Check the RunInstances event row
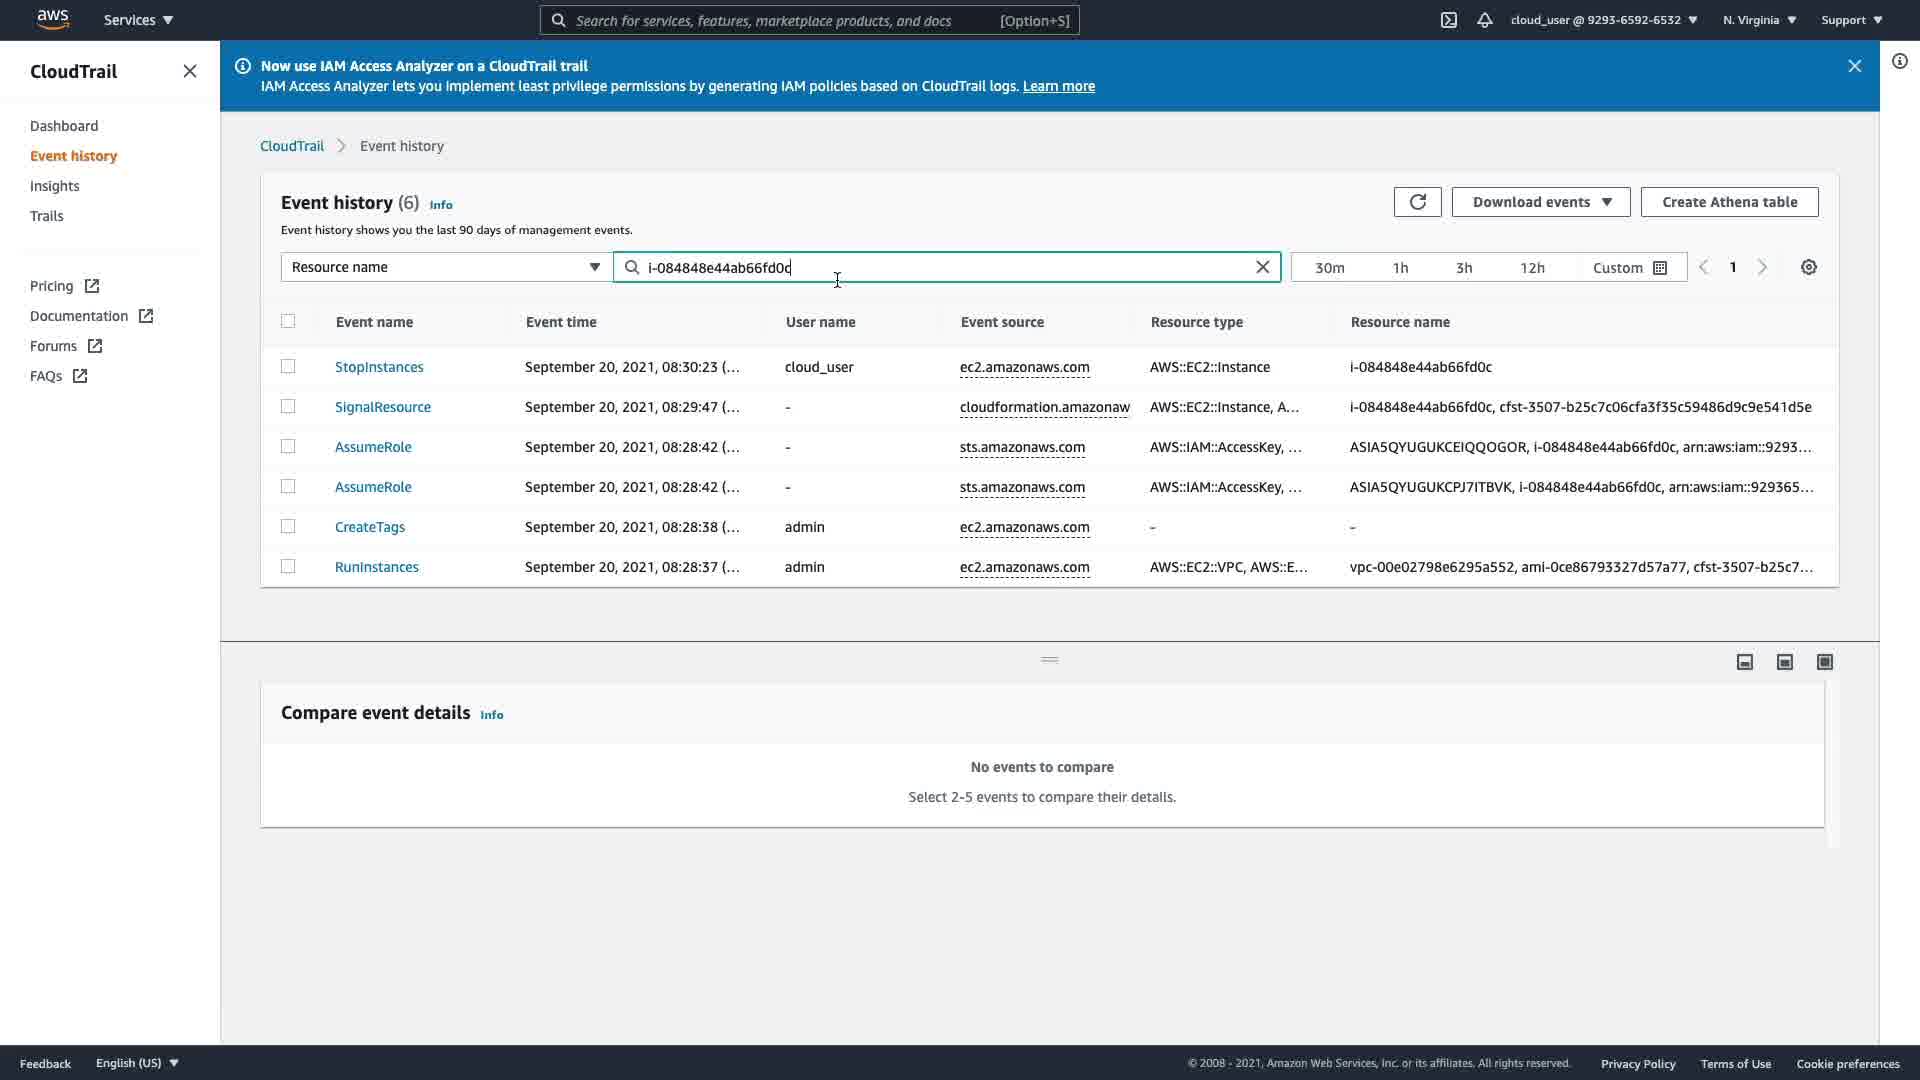1920x1080 pixels. pyautogui.click(x=288, y=567)
